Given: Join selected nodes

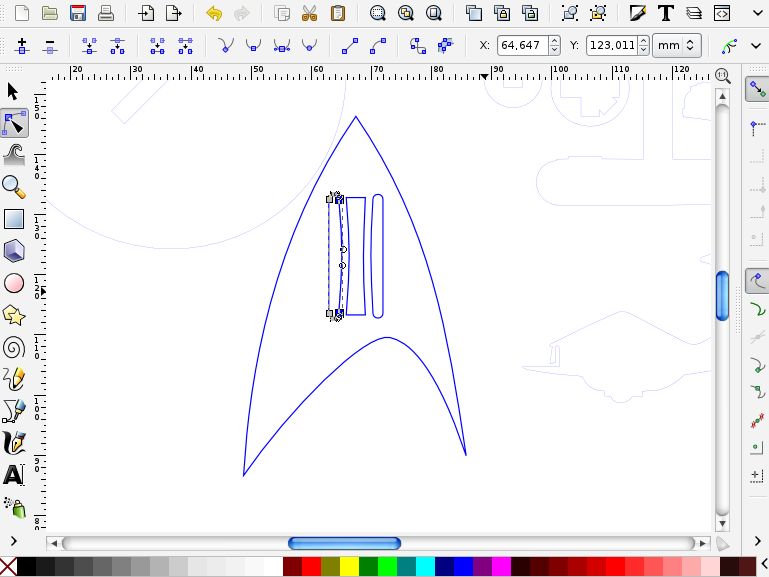Looking at the screenshot, I should click(89, 46).
